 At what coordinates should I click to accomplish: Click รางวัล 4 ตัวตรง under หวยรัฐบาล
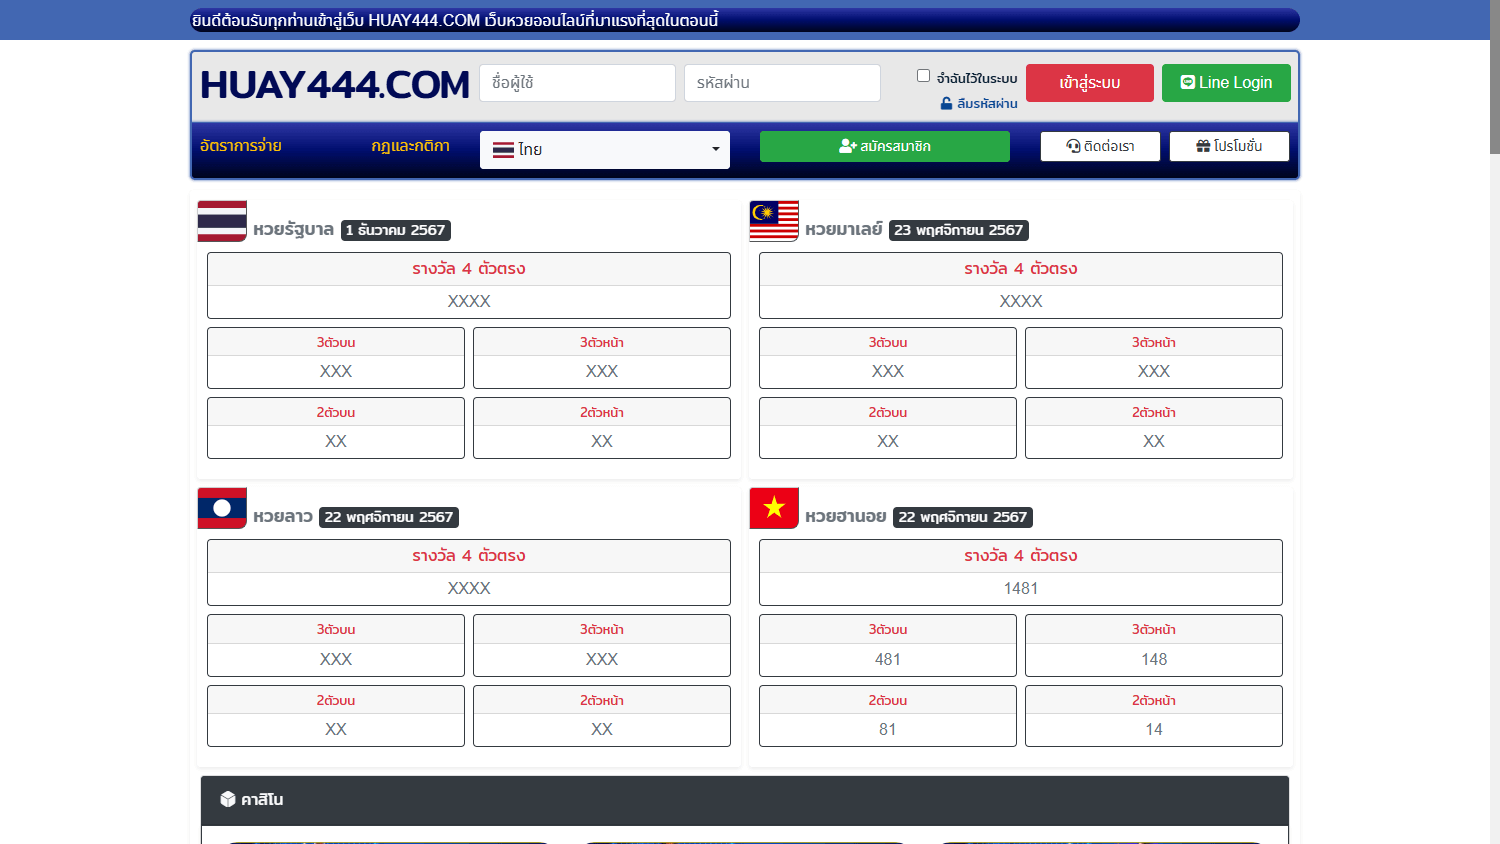click(x=469, y=269)
